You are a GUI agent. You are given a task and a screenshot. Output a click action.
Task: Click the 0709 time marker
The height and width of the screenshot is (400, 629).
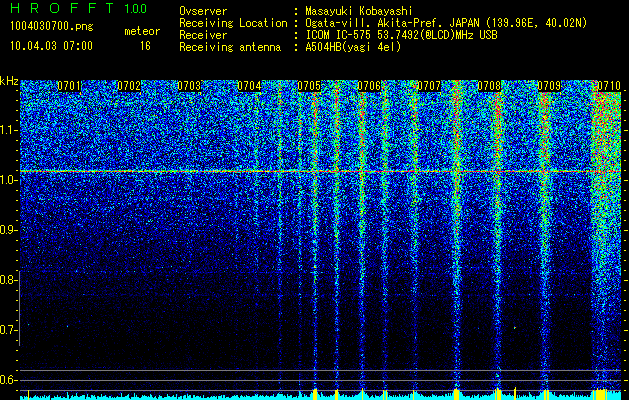point(549,86)
